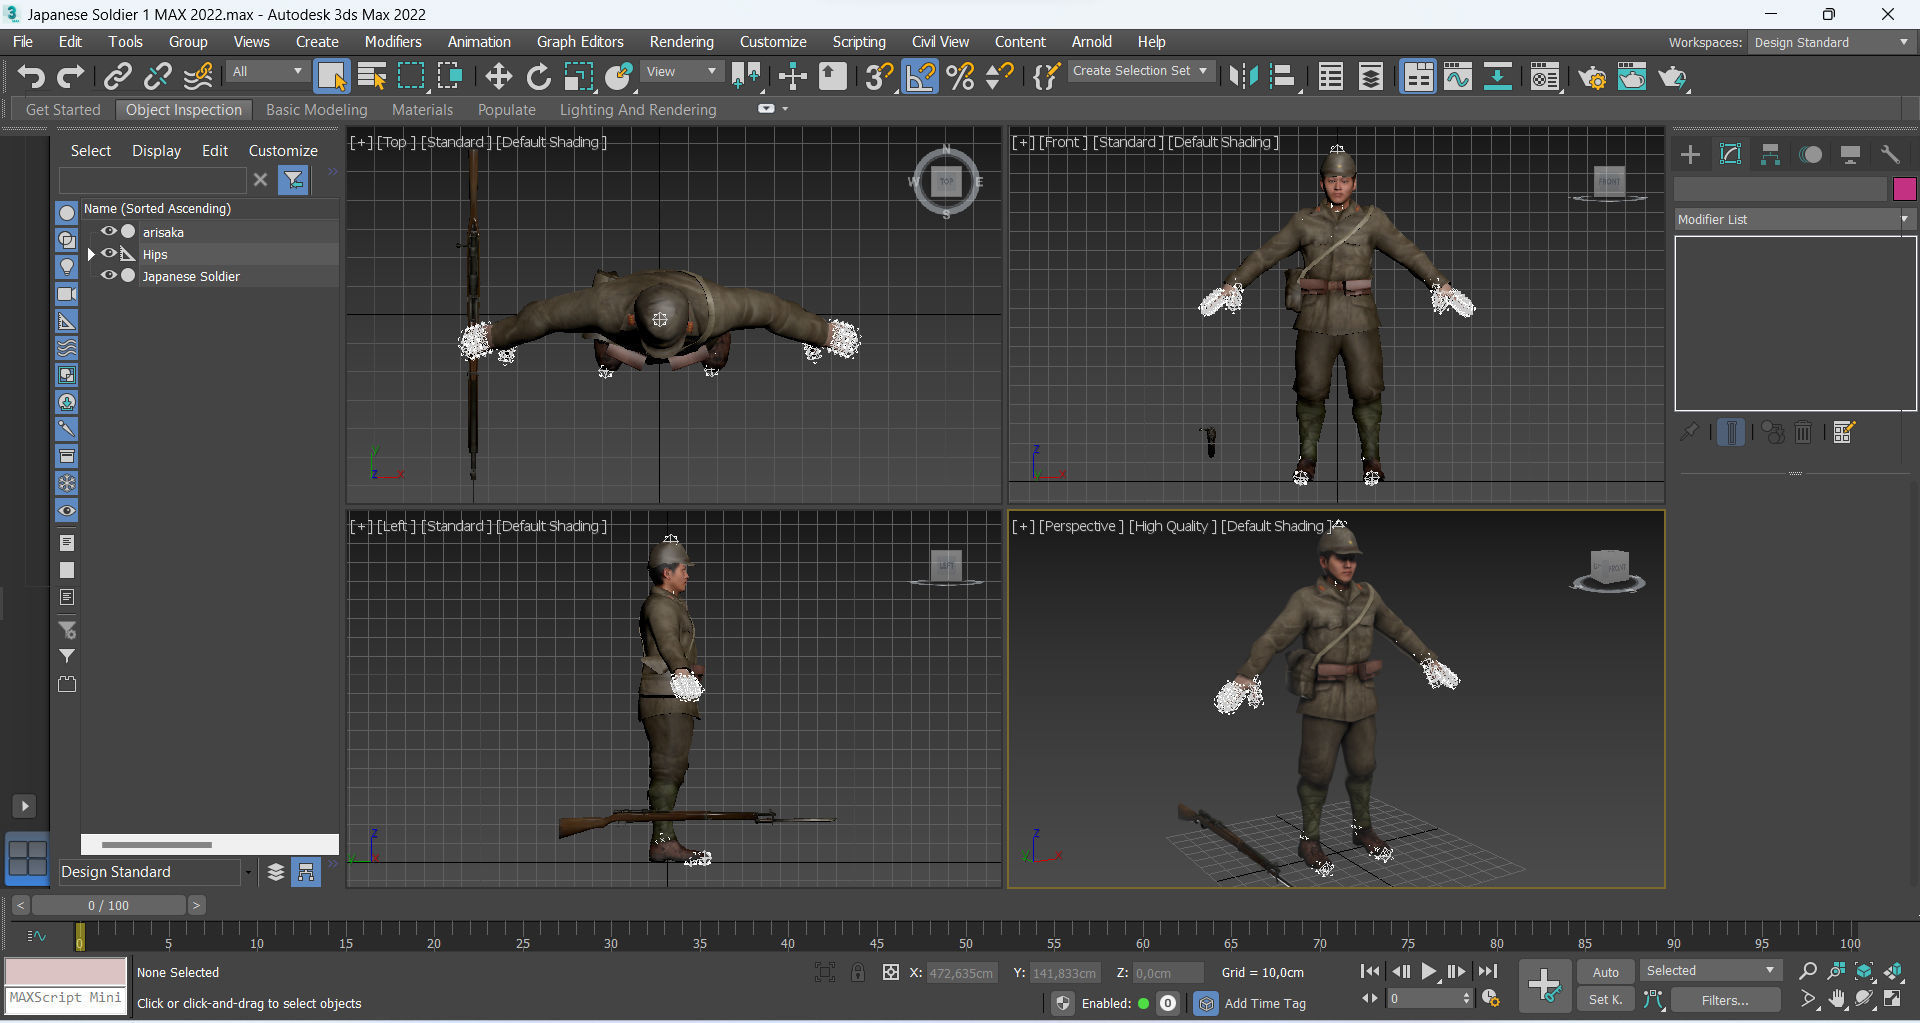
Task: Play the animation
Action: (x=1429, y=971)
